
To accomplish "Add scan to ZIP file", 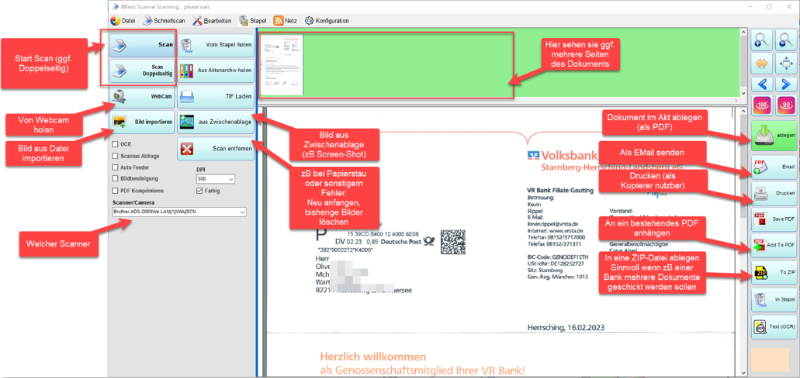I will (774, 272).
